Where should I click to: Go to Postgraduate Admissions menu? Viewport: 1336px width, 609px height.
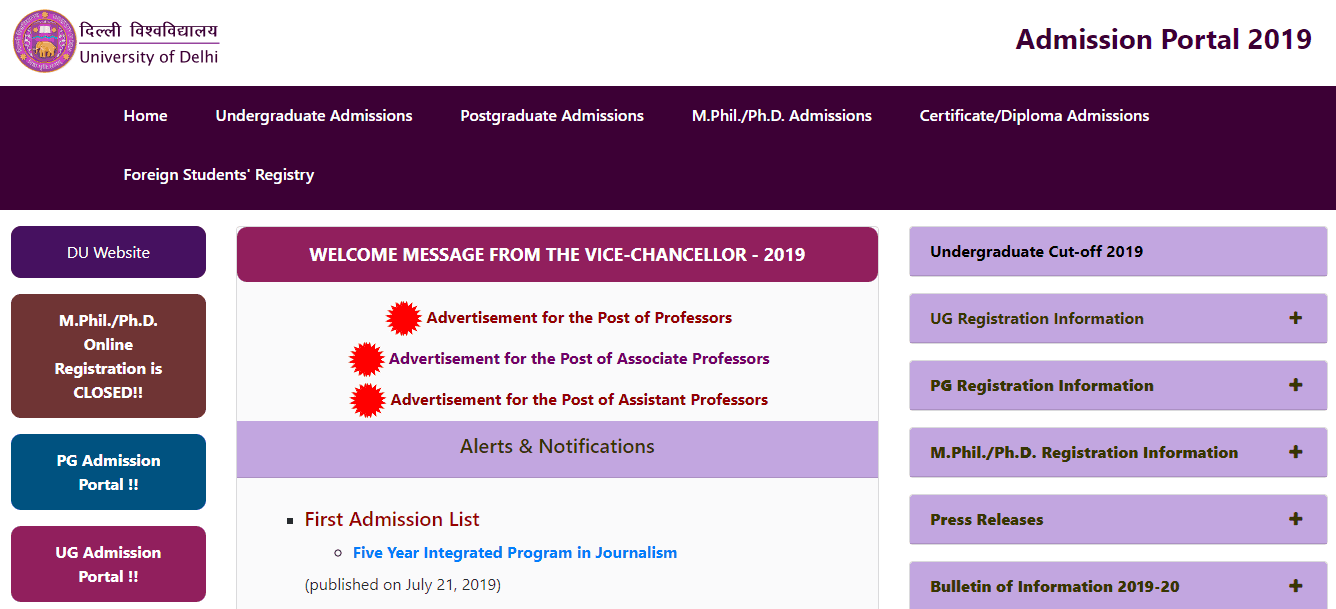click(552, 116)
